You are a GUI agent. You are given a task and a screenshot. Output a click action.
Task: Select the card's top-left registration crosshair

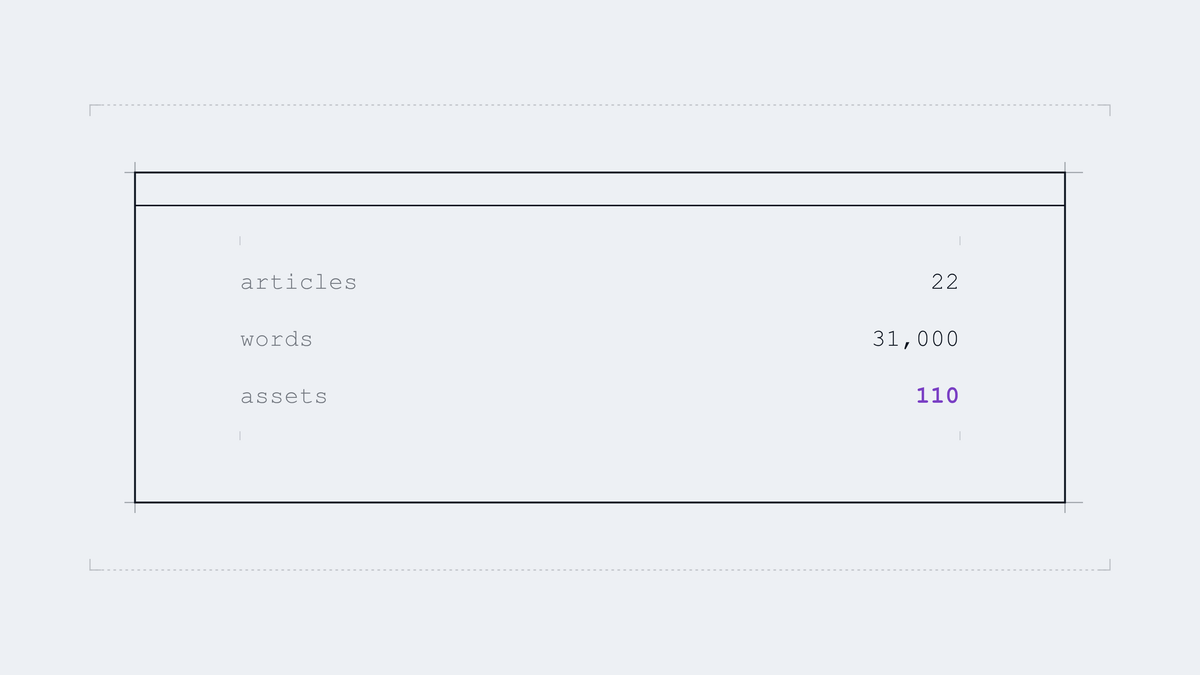point(135,173)
